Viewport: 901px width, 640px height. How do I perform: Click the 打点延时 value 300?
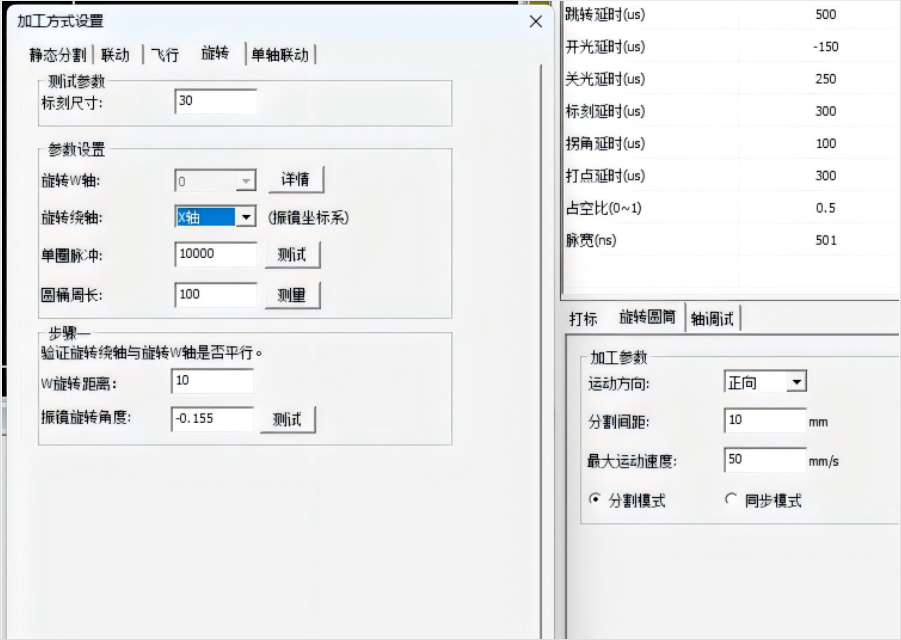coord(826,175)
